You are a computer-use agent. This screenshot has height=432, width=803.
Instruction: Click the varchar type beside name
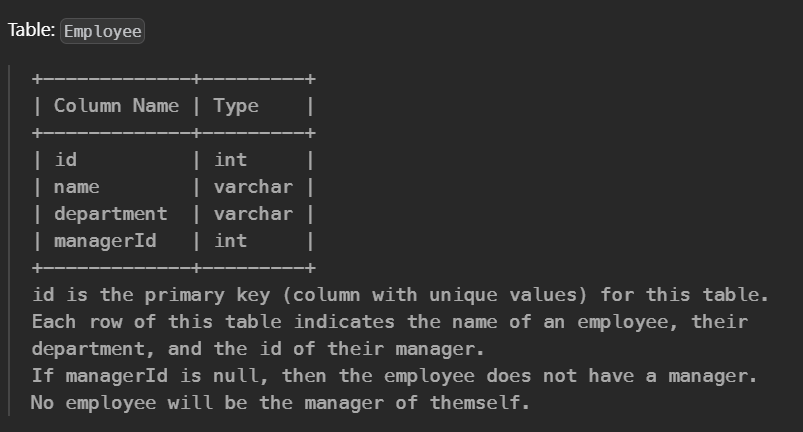click(253, 187)
